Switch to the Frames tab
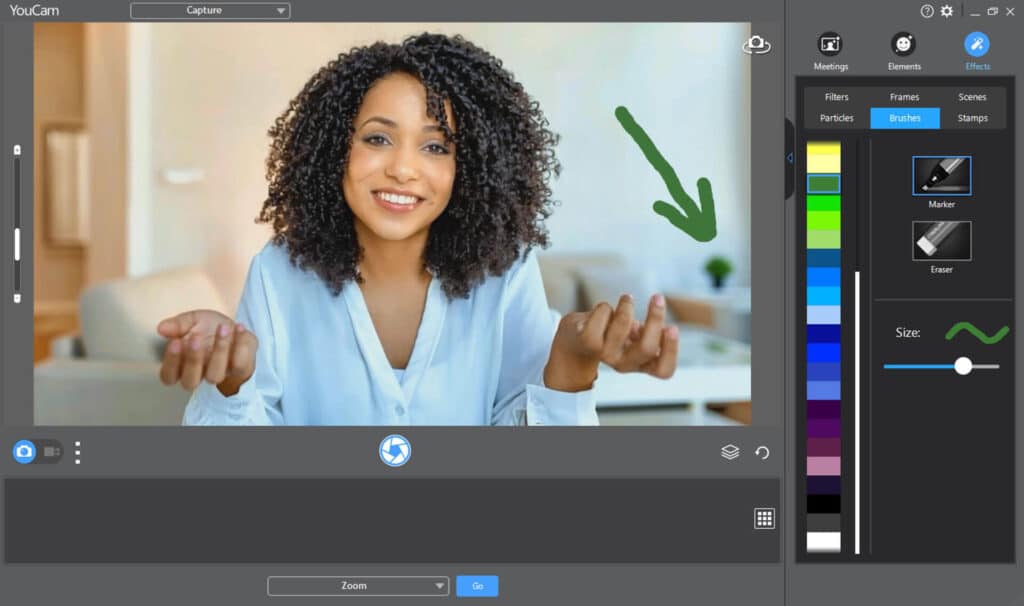The height and width of the screenshot is (606, 1024). (x=904, y=97)
